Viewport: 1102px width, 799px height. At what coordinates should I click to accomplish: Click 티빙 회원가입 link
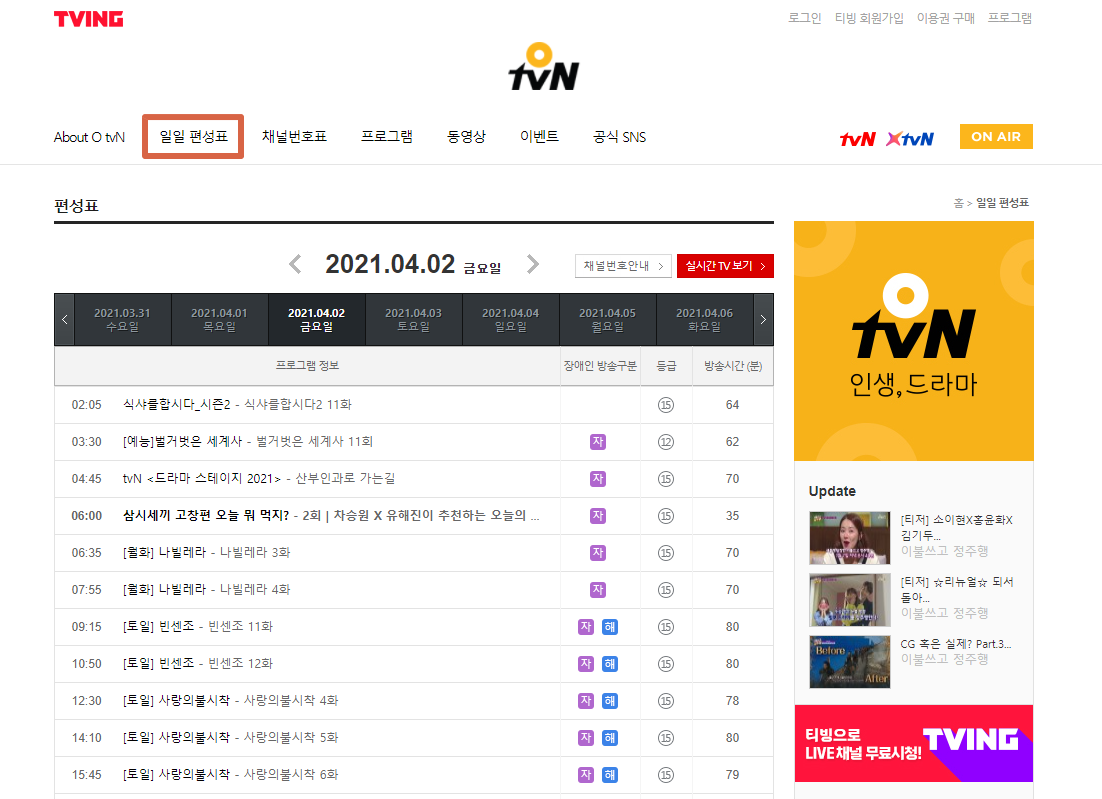[x=869, y=18]
